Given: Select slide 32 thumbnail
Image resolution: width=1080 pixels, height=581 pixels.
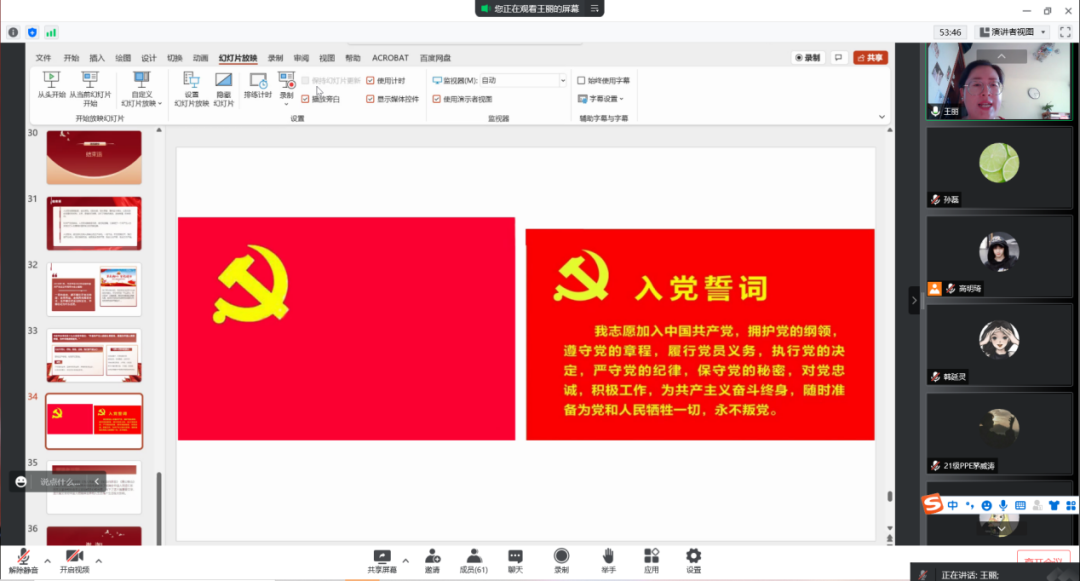Looking at the screenshot, I should (94, 288).
